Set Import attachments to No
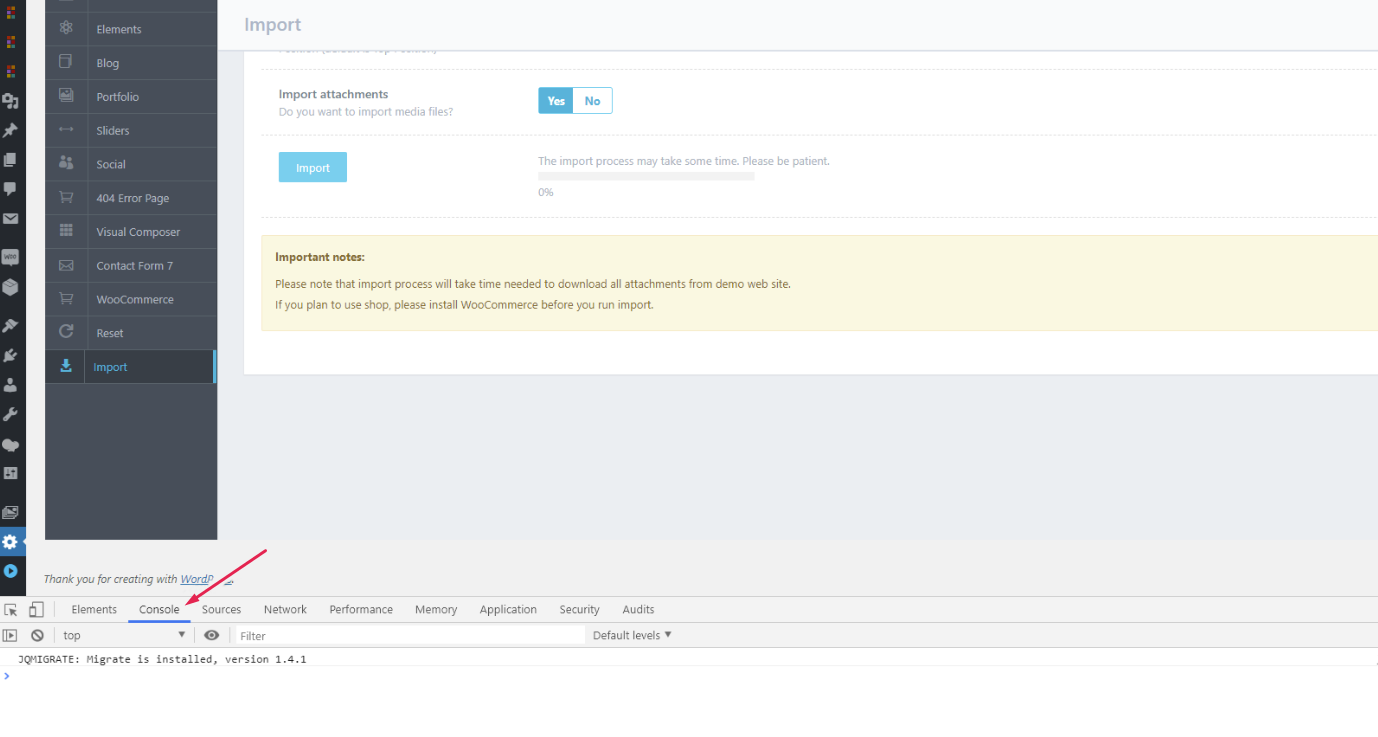 click(x=592, y=101)
